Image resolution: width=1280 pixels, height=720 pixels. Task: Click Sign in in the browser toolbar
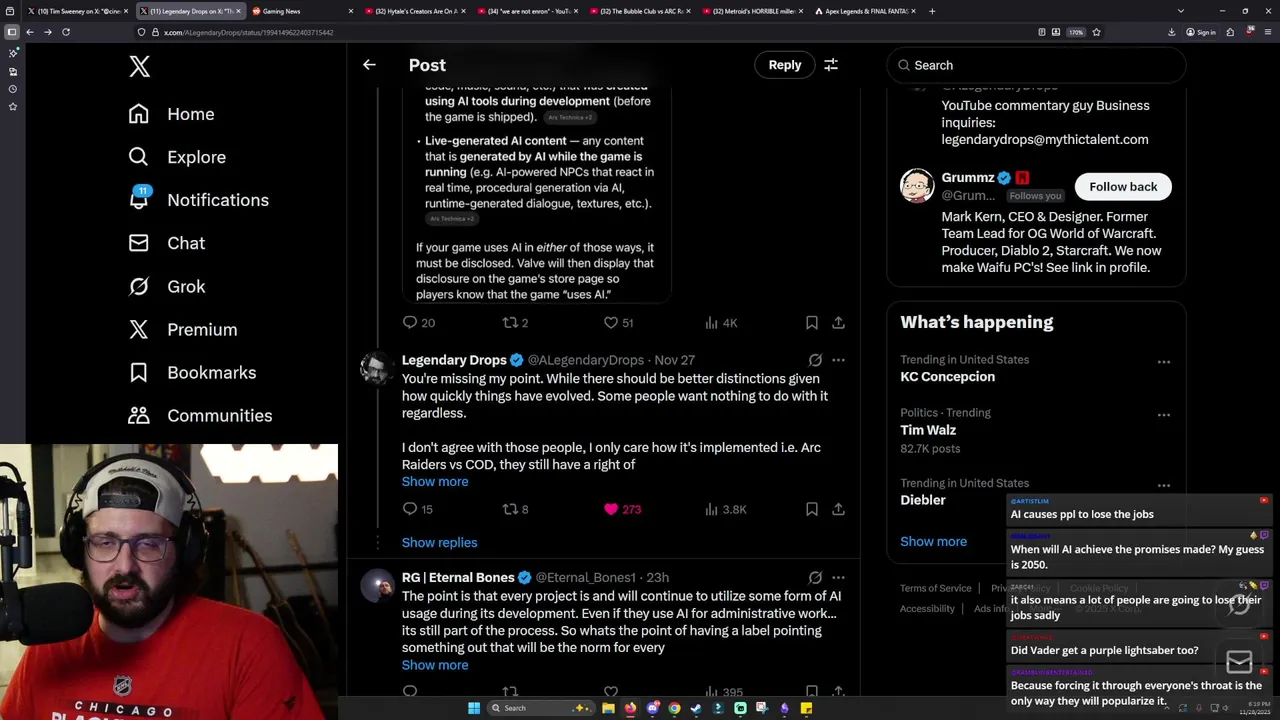pos(1201,32)
